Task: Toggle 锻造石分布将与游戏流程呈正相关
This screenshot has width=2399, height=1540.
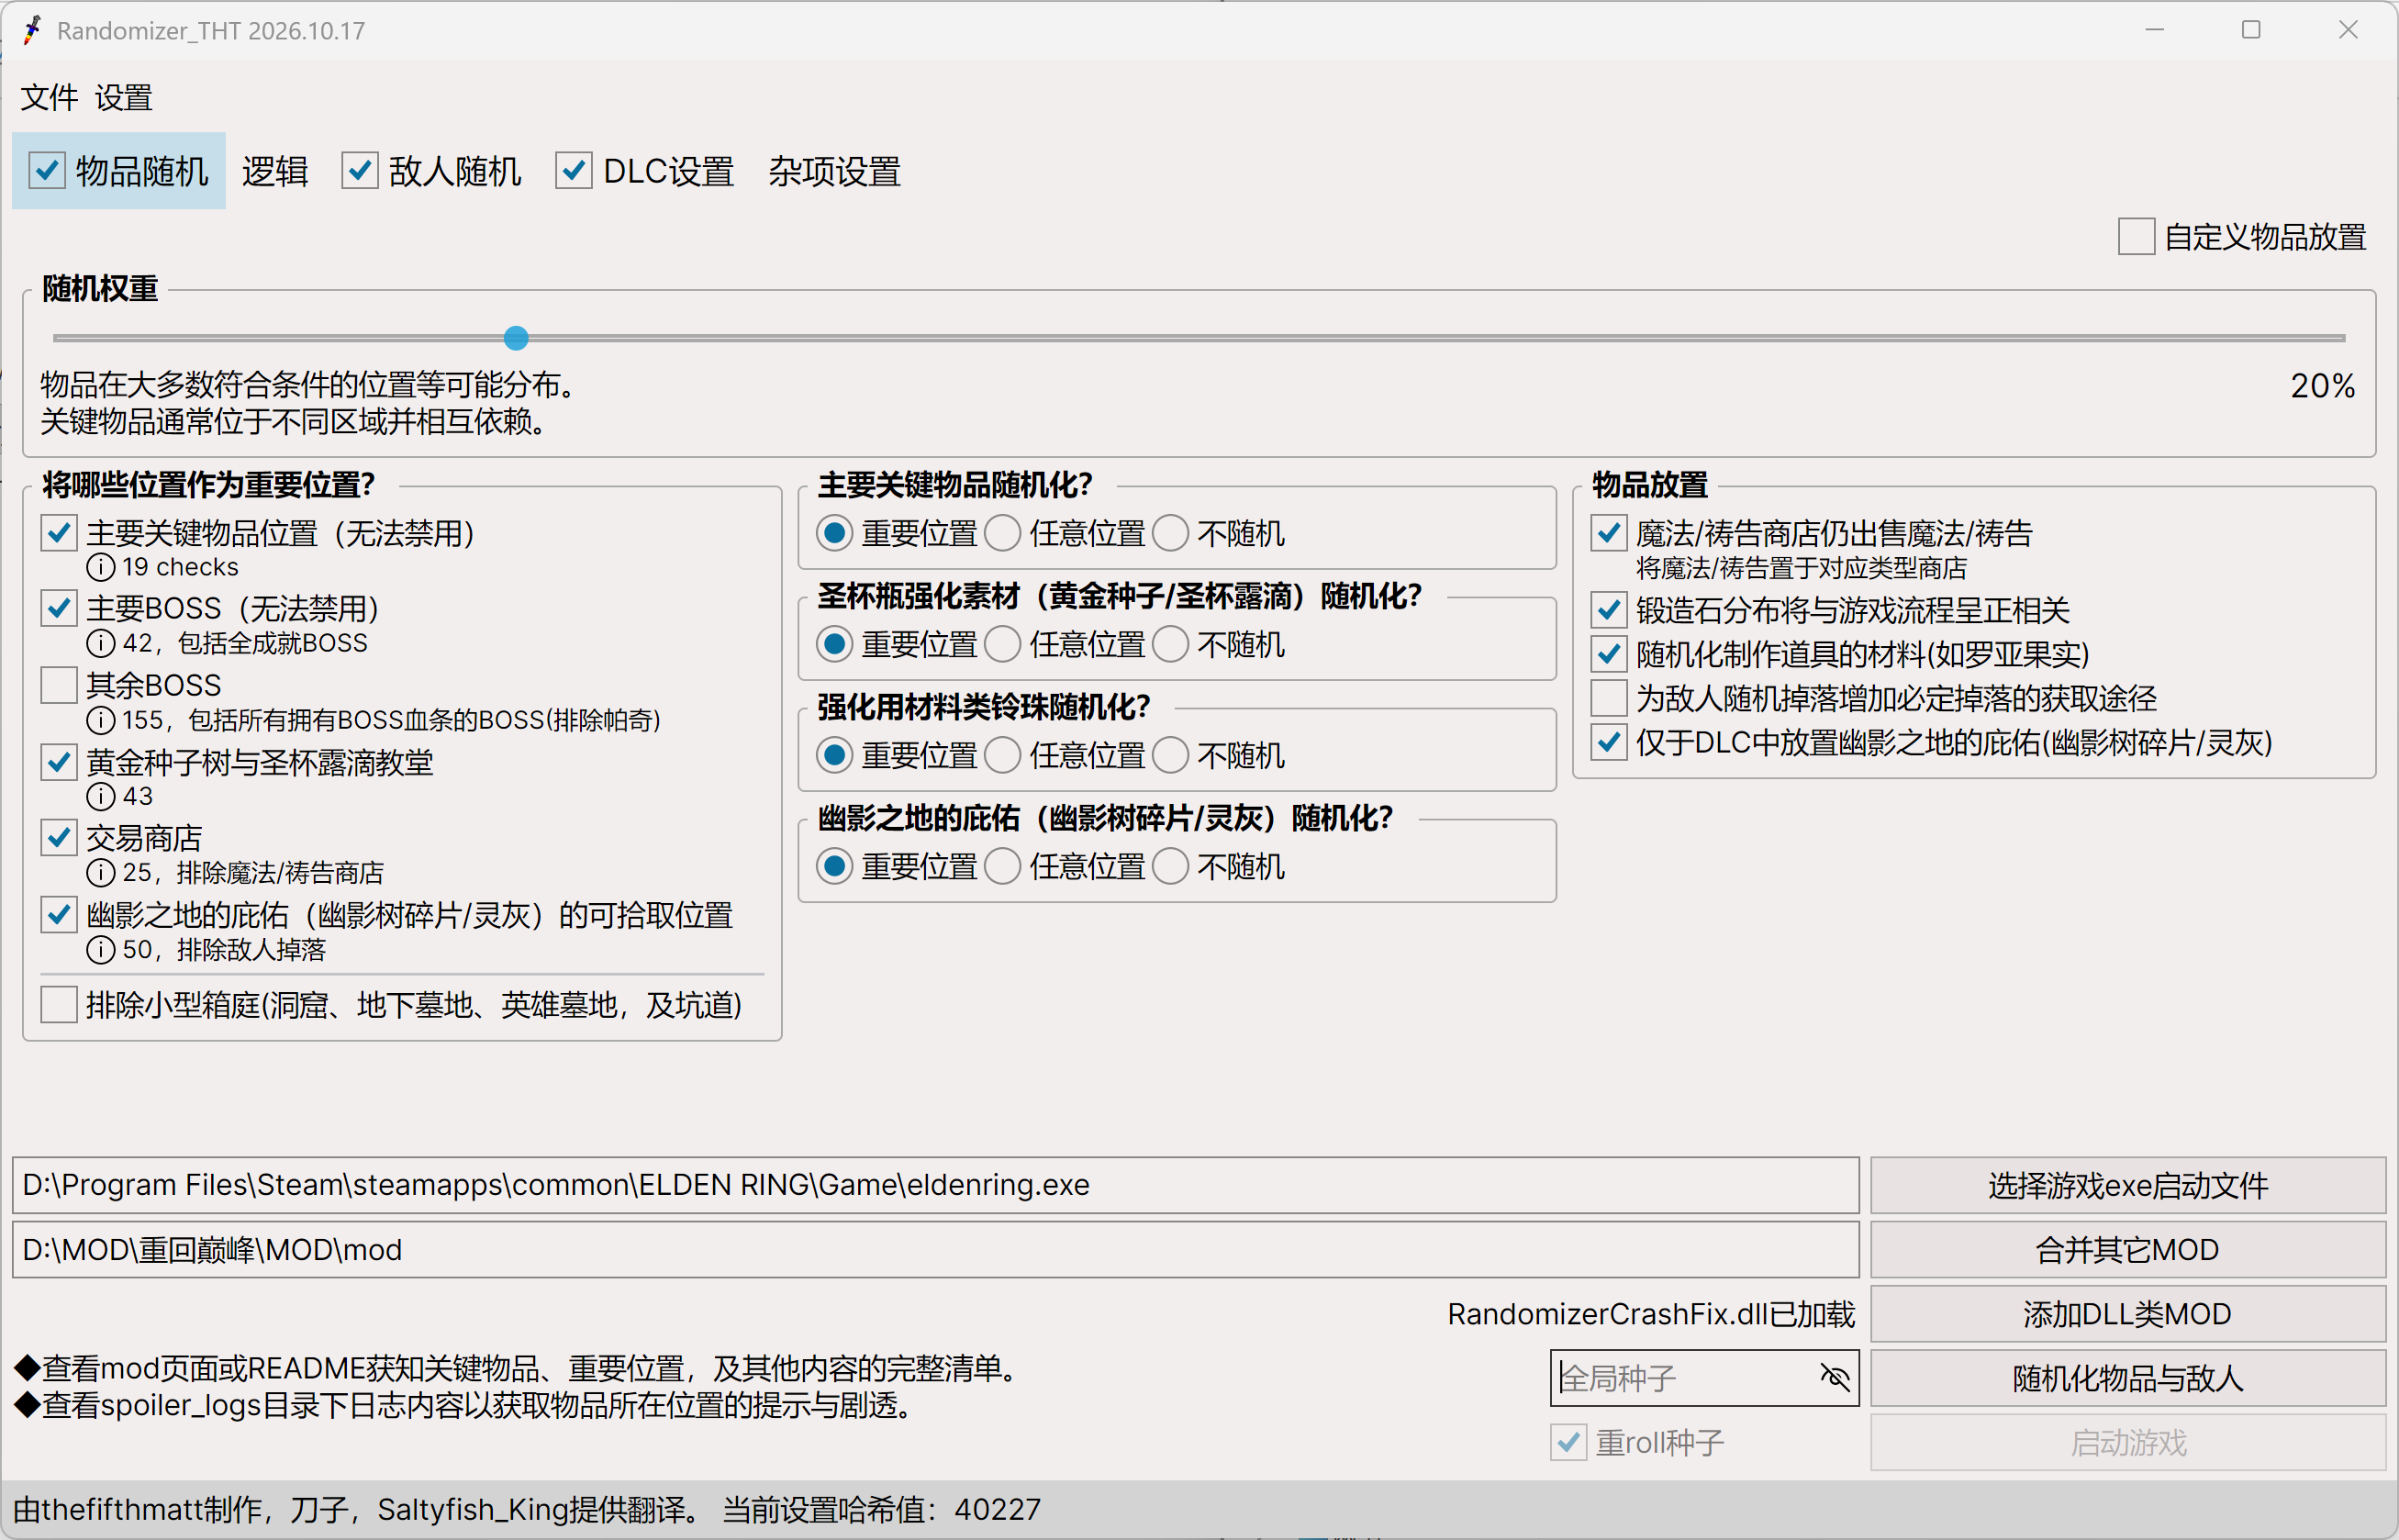Action: [1609, 610]
